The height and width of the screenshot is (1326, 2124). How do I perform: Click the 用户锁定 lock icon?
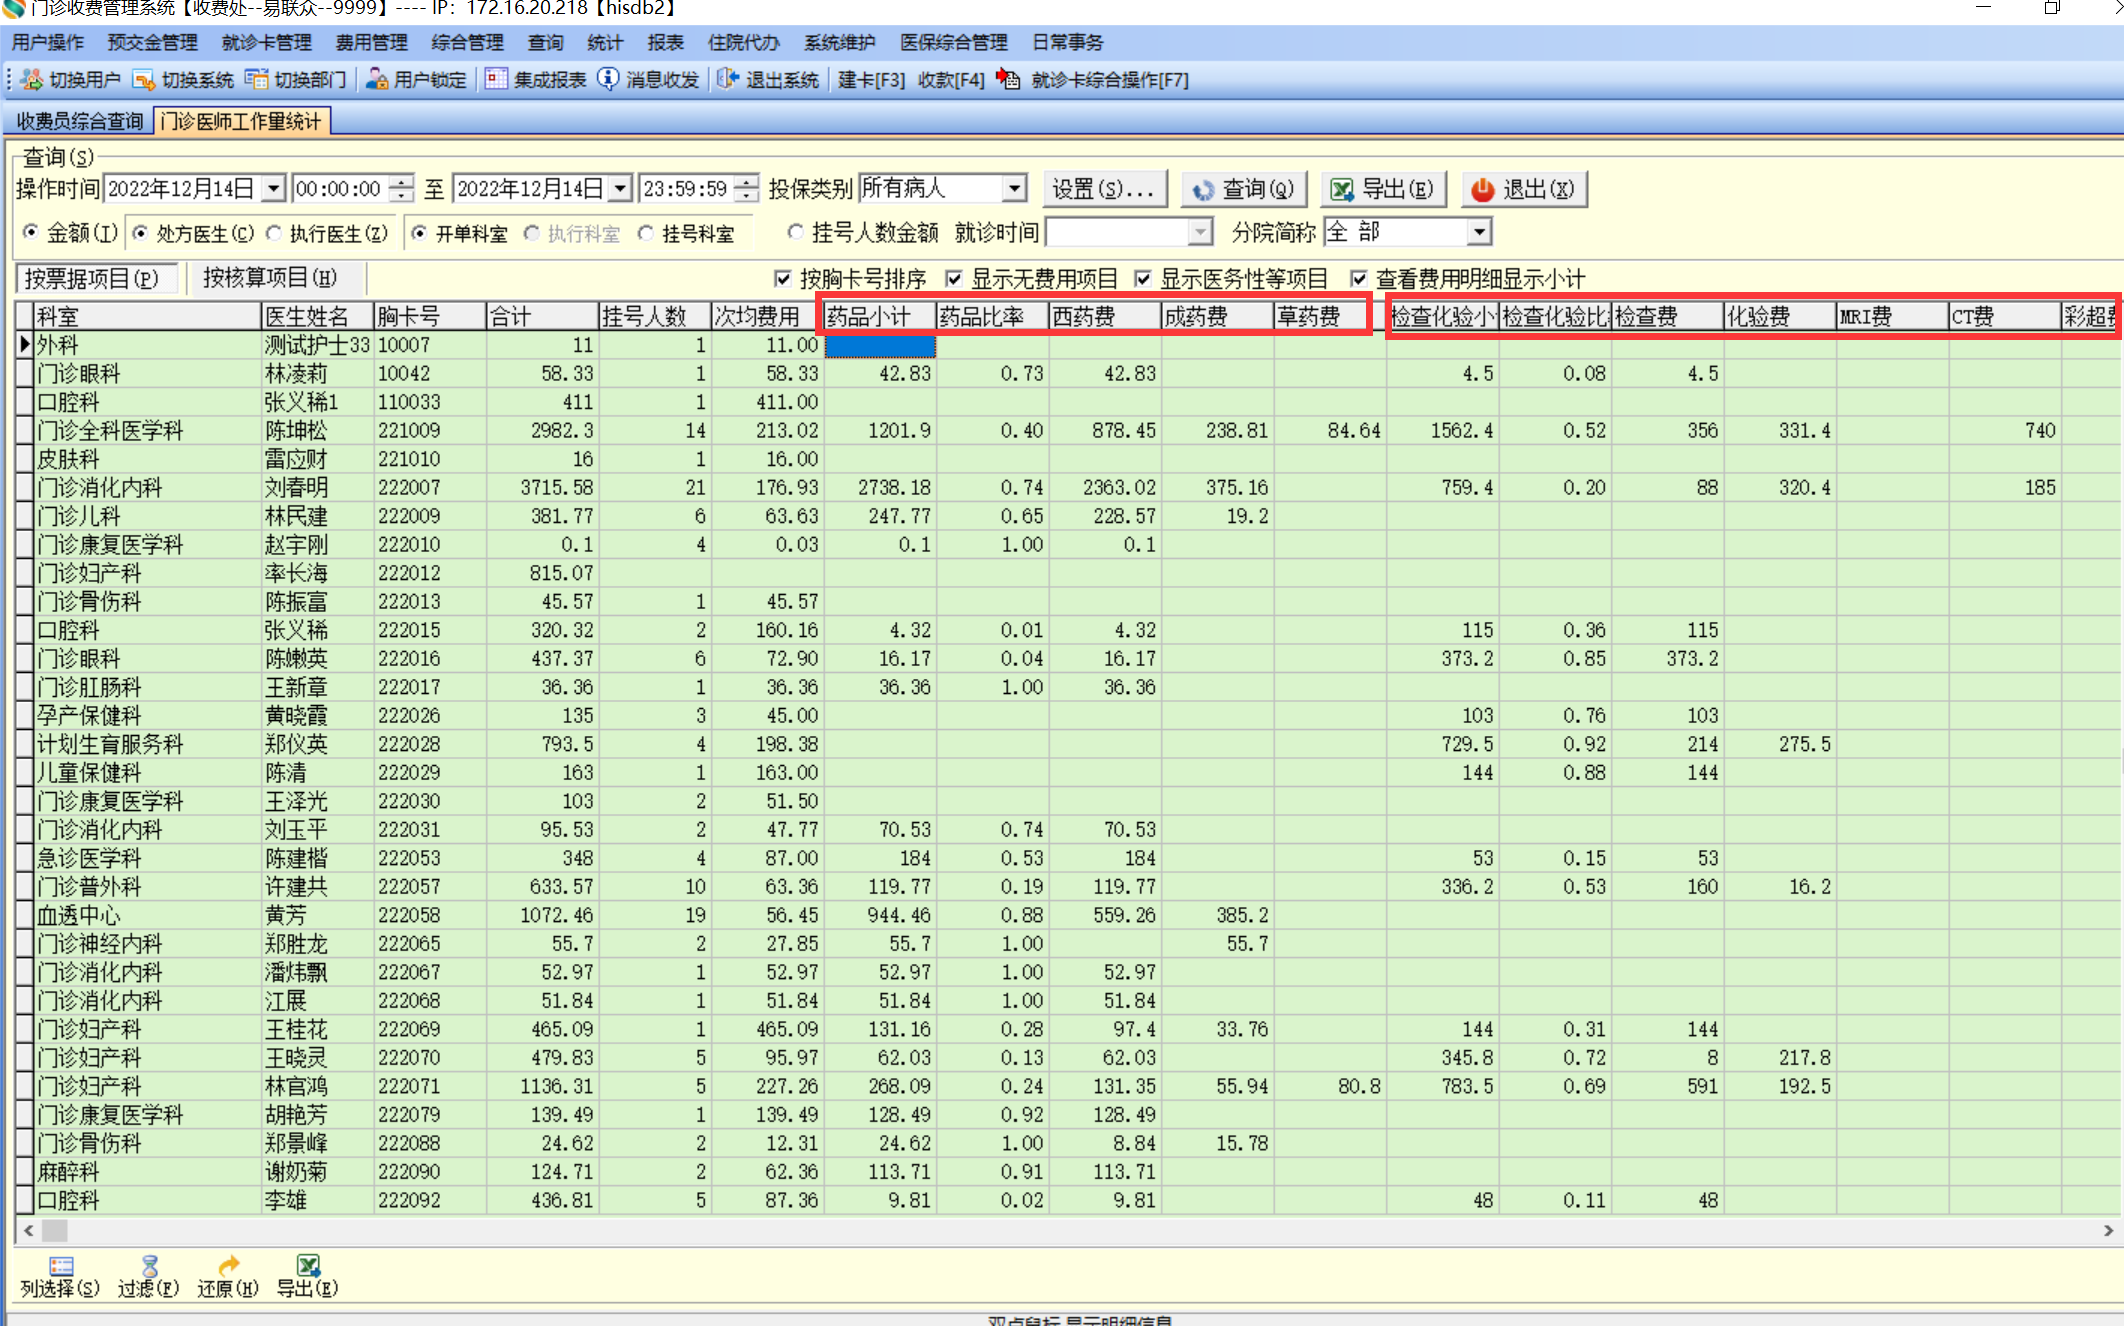coord(377,80)
